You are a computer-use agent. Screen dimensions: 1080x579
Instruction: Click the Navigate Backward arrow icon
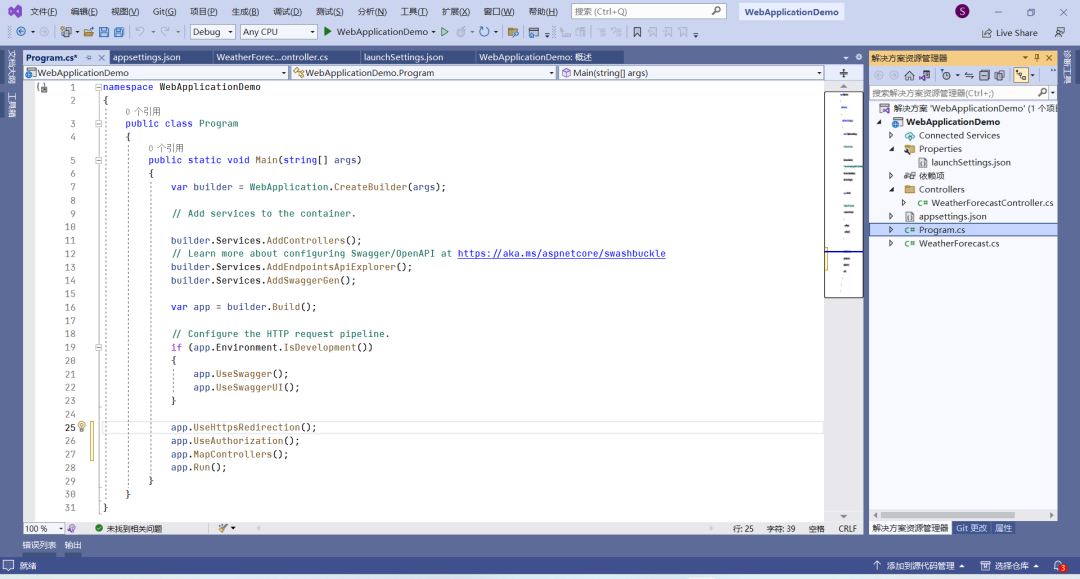[x=20, y=32]
